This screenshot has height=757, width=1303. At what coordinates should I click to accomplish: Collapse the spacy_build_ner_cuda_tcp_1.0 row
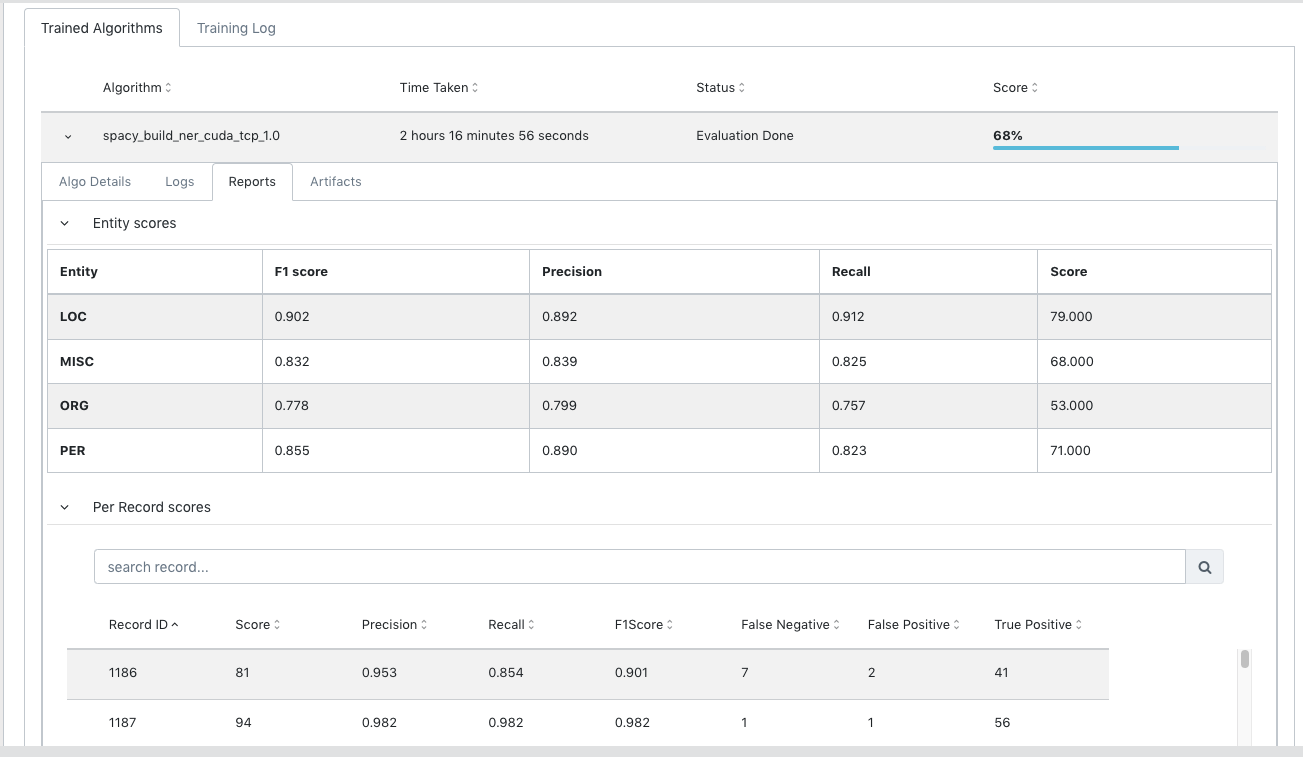click(67, 135)
